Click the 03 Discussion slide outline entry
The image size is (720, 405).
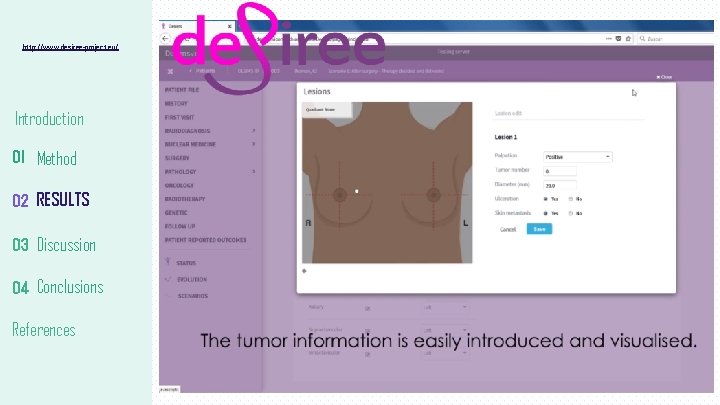click(x=54, y=245)
